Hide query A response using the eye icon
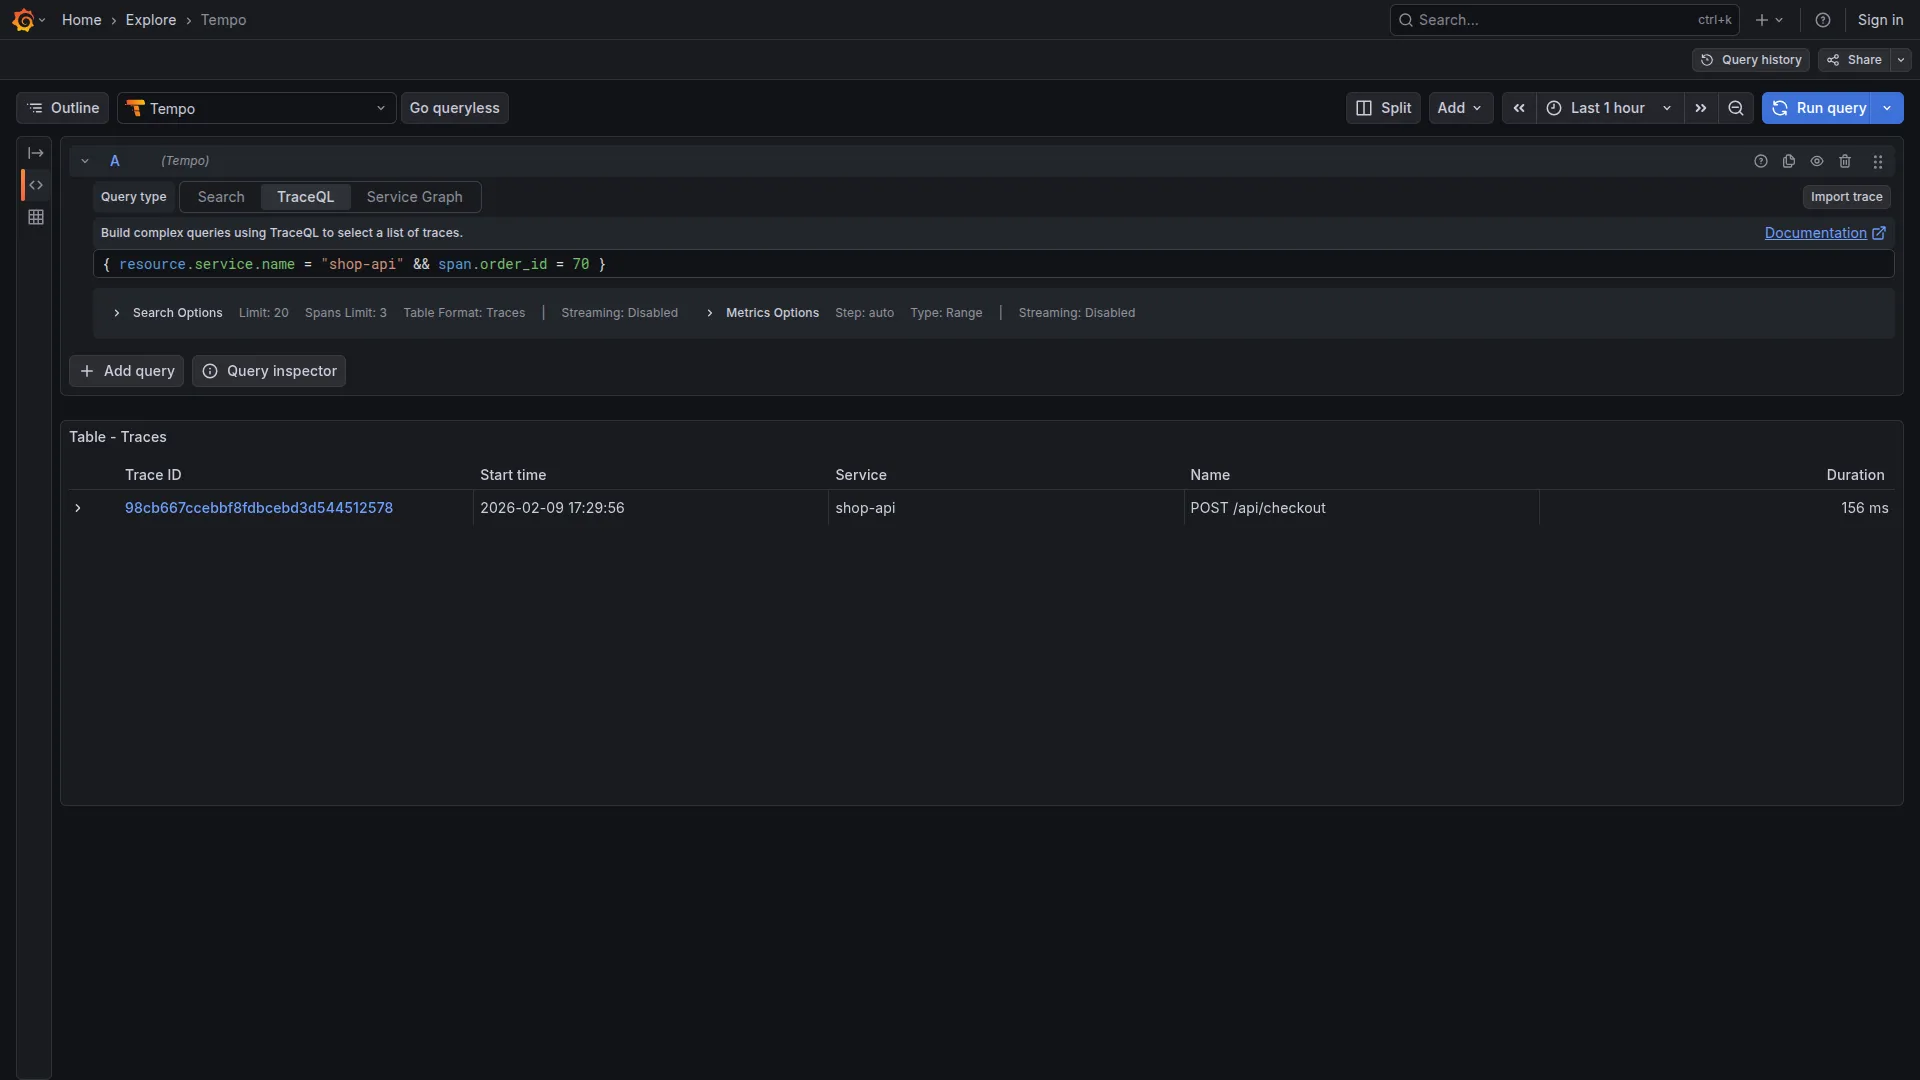The width and height of the screenshot is (1920, 1080). click(1817, 161)
